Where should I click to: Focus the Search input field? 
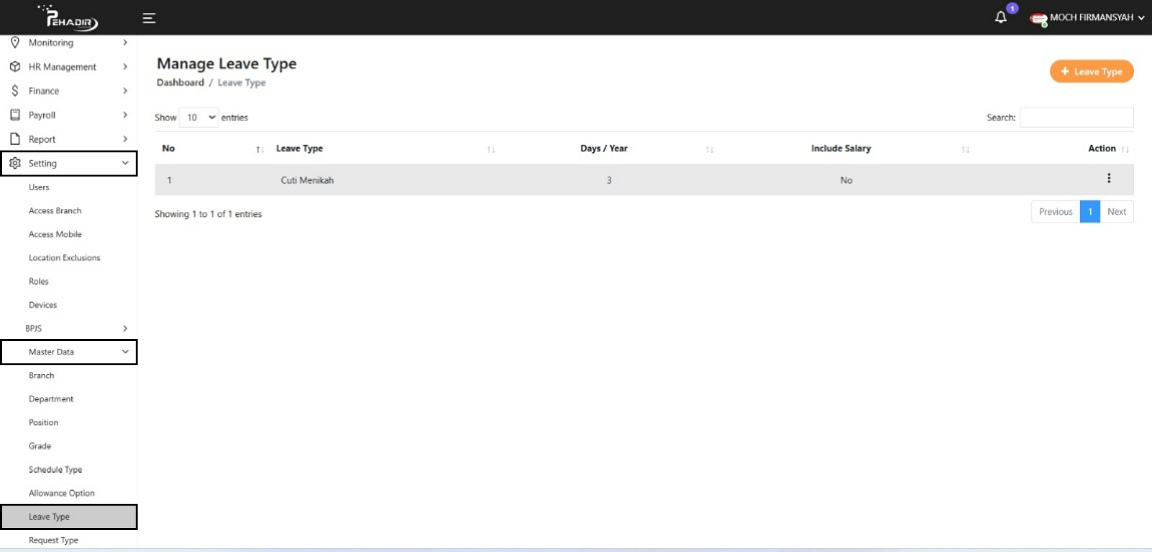point(1076,118)
